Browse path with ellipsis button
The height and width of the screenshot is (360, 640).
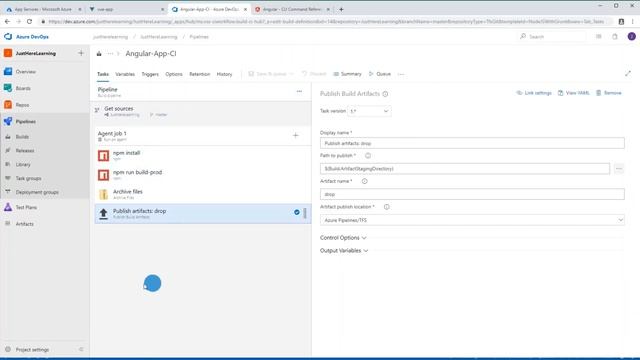tap(619, 169)
